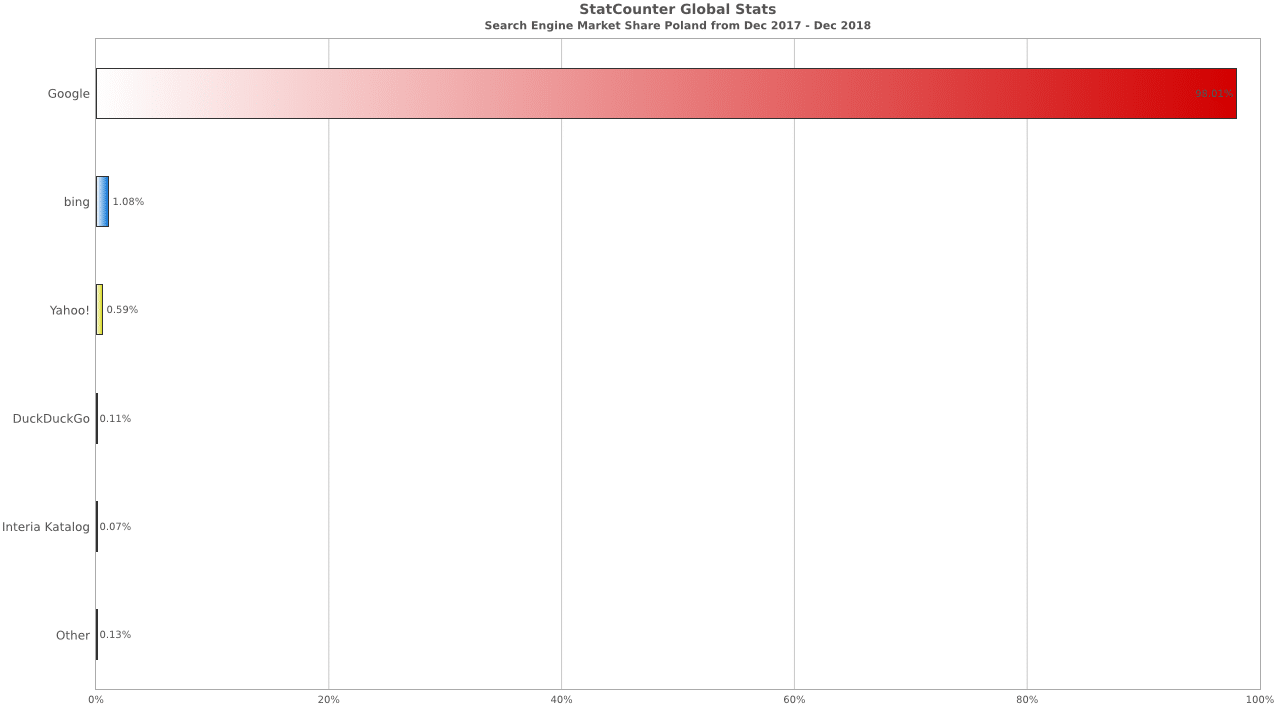Click the 0.07% value for Interia Katalog
The height and width of the screenshot is (720, 1280).
115,527
